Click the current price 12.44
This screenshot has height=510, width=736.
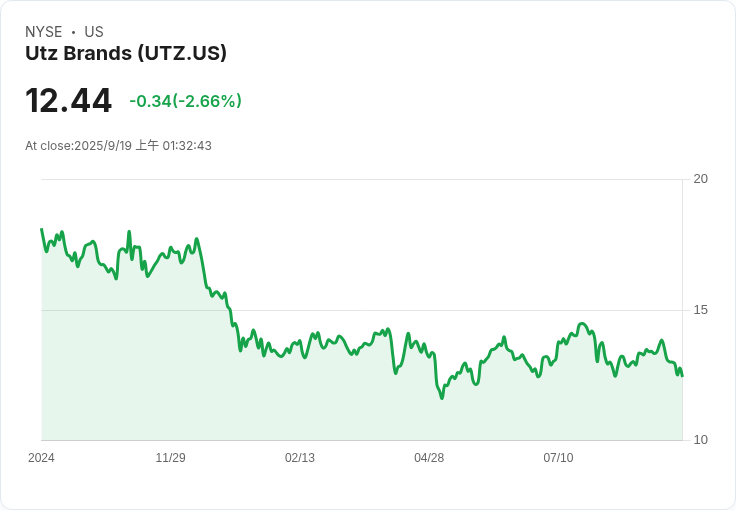point(68,101)
